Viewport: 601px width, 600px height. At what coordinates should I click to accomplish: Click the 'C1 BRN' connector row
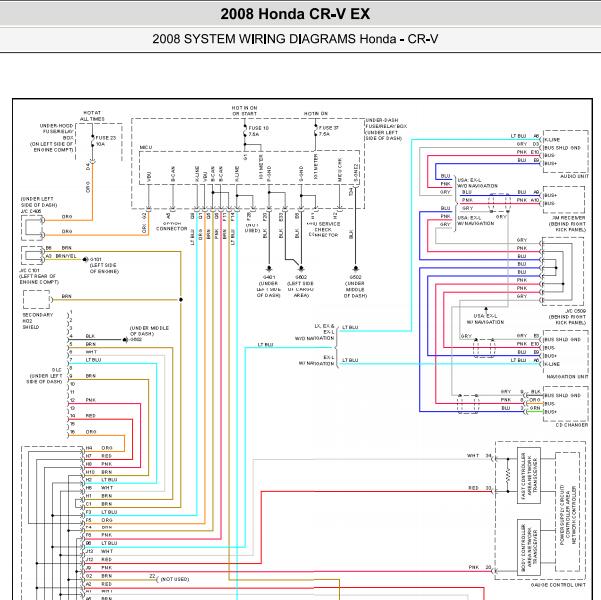[x=99, y=504]
